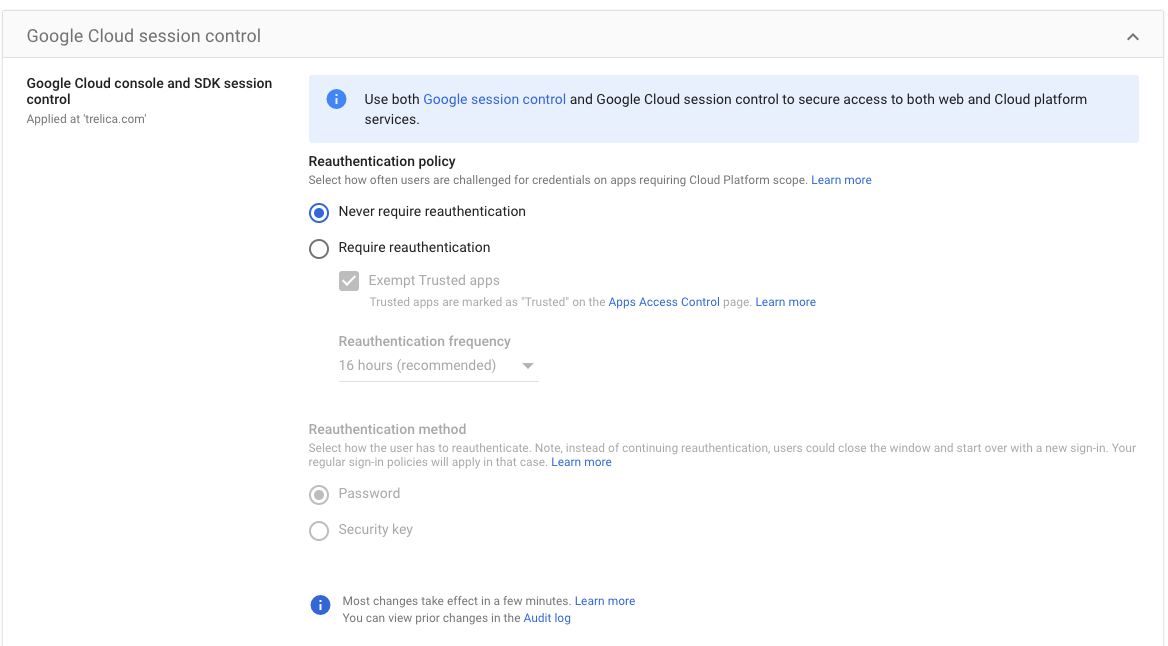Screen dimensions: 1168x646
Task: Open Learn more link about changes taking effect
Action: point(605,601)
